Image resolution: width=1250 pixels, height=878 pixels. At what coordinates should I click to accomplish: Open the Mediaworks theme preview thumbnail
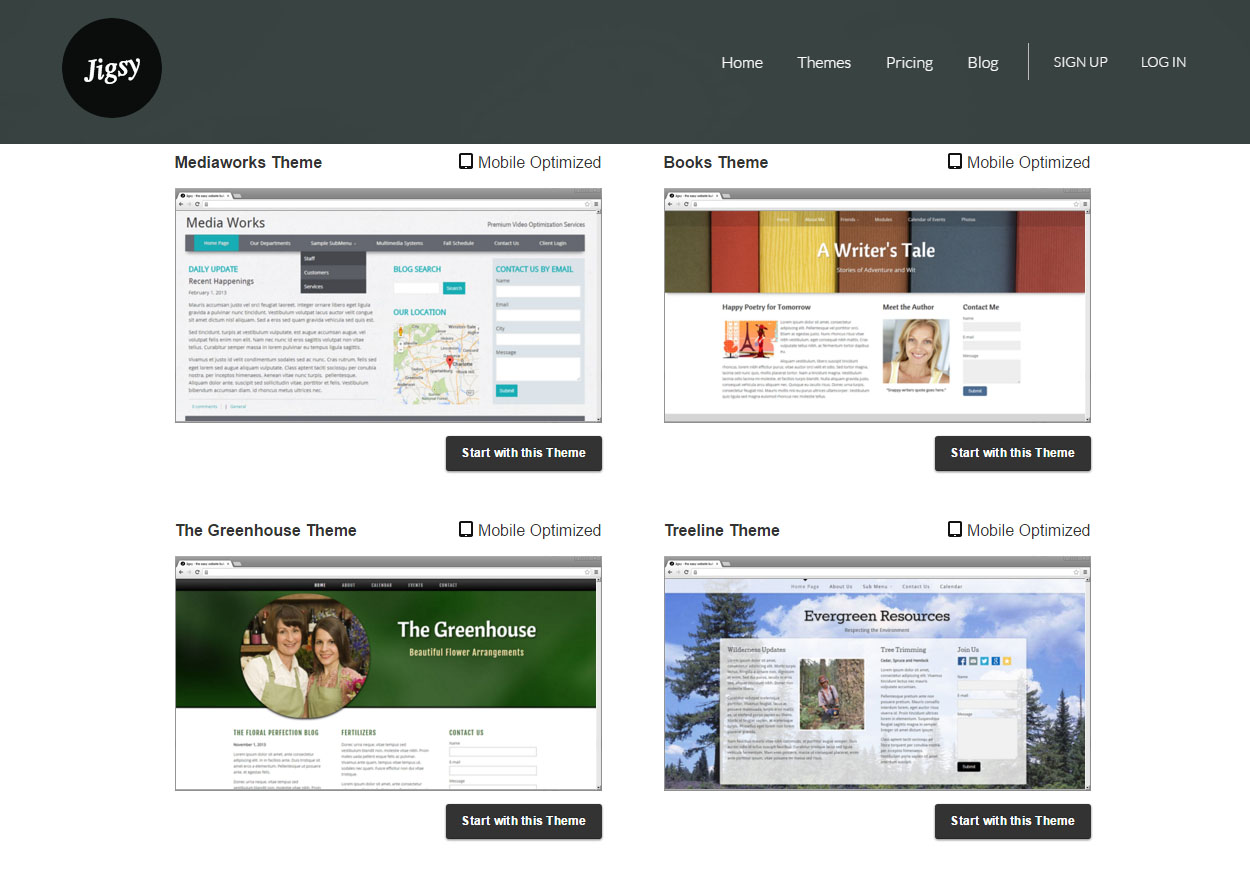coord(388,305)
